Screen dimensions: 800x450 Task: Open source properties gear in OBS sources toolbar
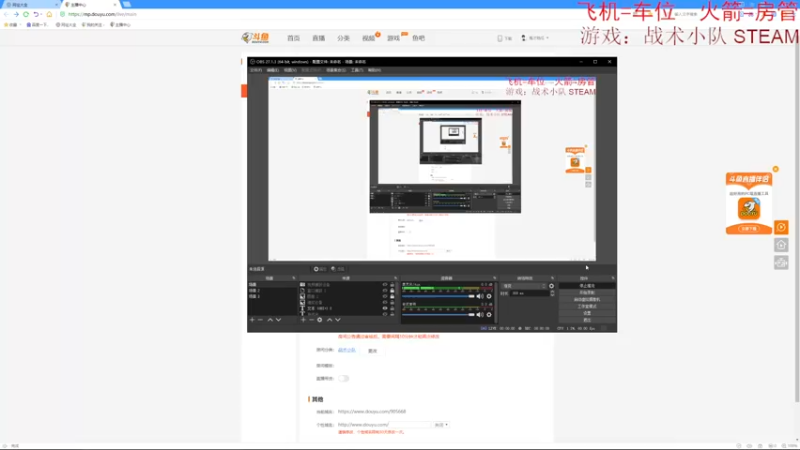click(319, 320)
